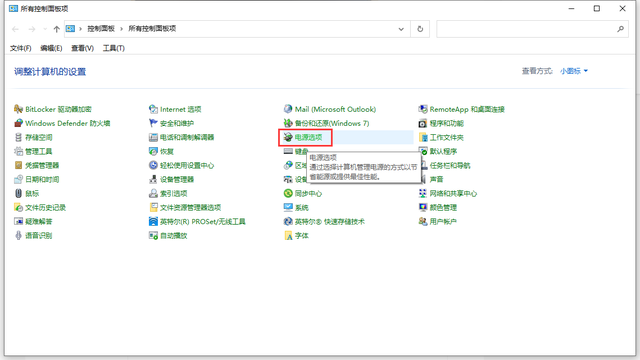Screen dimensions: 640x360
Task: Open 电话和调制解调器 icon
Action: pyautogui.click(x=153, y=137)
